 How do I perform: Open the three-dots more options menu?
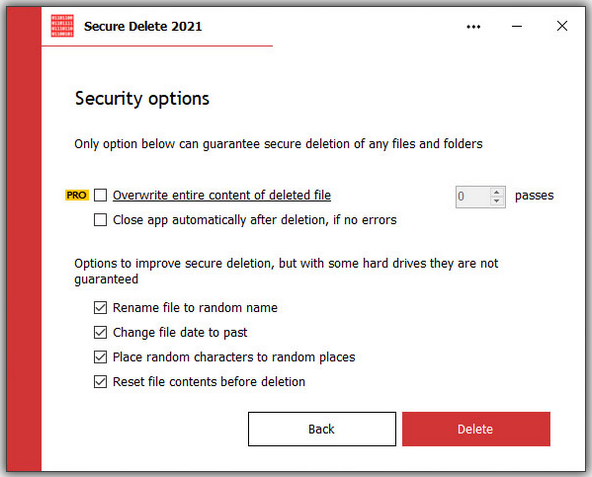(x=473, y=27)
